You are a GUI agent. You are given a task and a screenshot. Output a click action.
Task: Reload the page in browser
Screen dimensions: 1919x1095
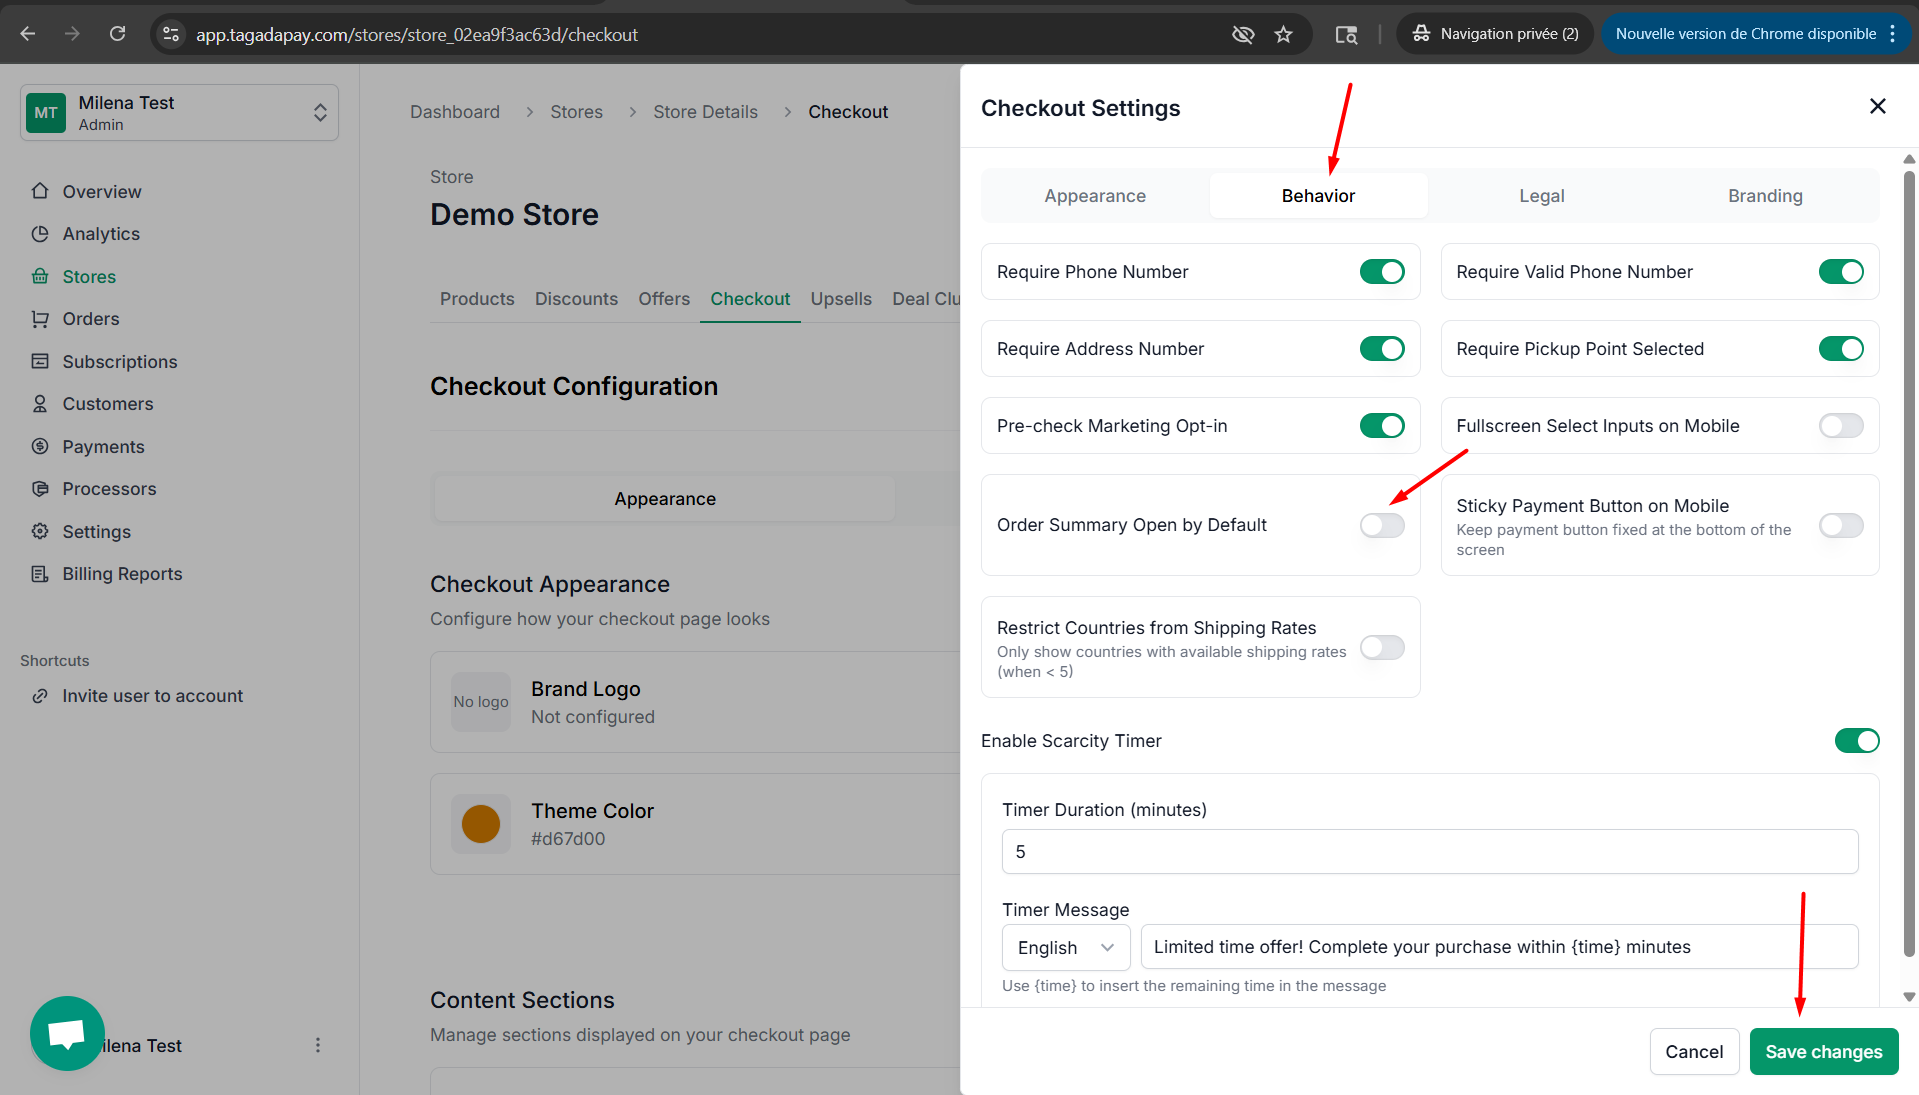tap(117, 34)
